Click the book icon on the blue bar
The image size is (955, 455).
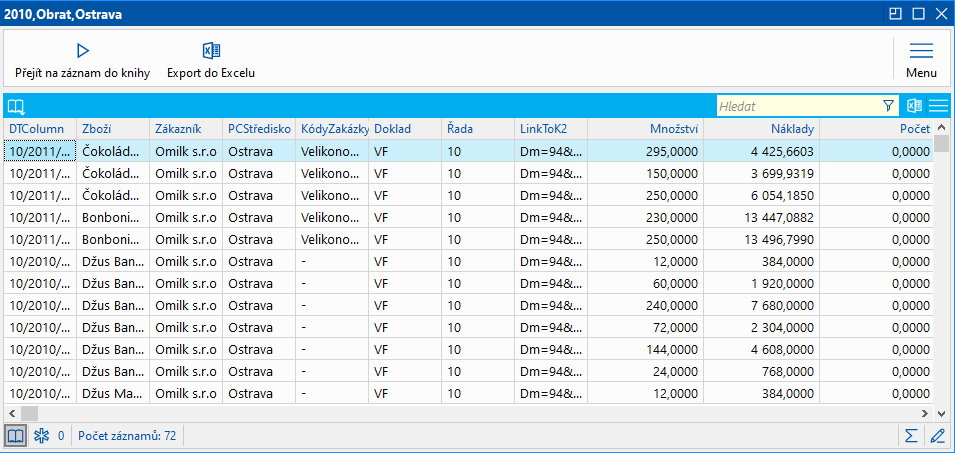coord(16,107)
